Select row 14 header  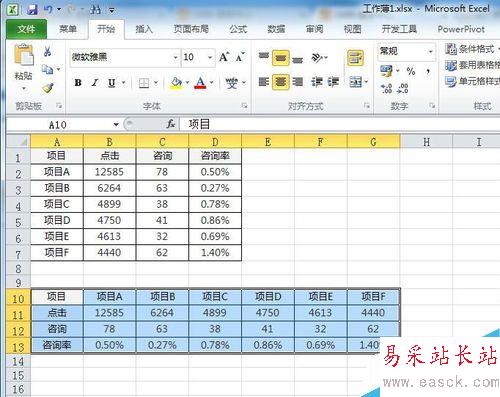tap(18, 361)
